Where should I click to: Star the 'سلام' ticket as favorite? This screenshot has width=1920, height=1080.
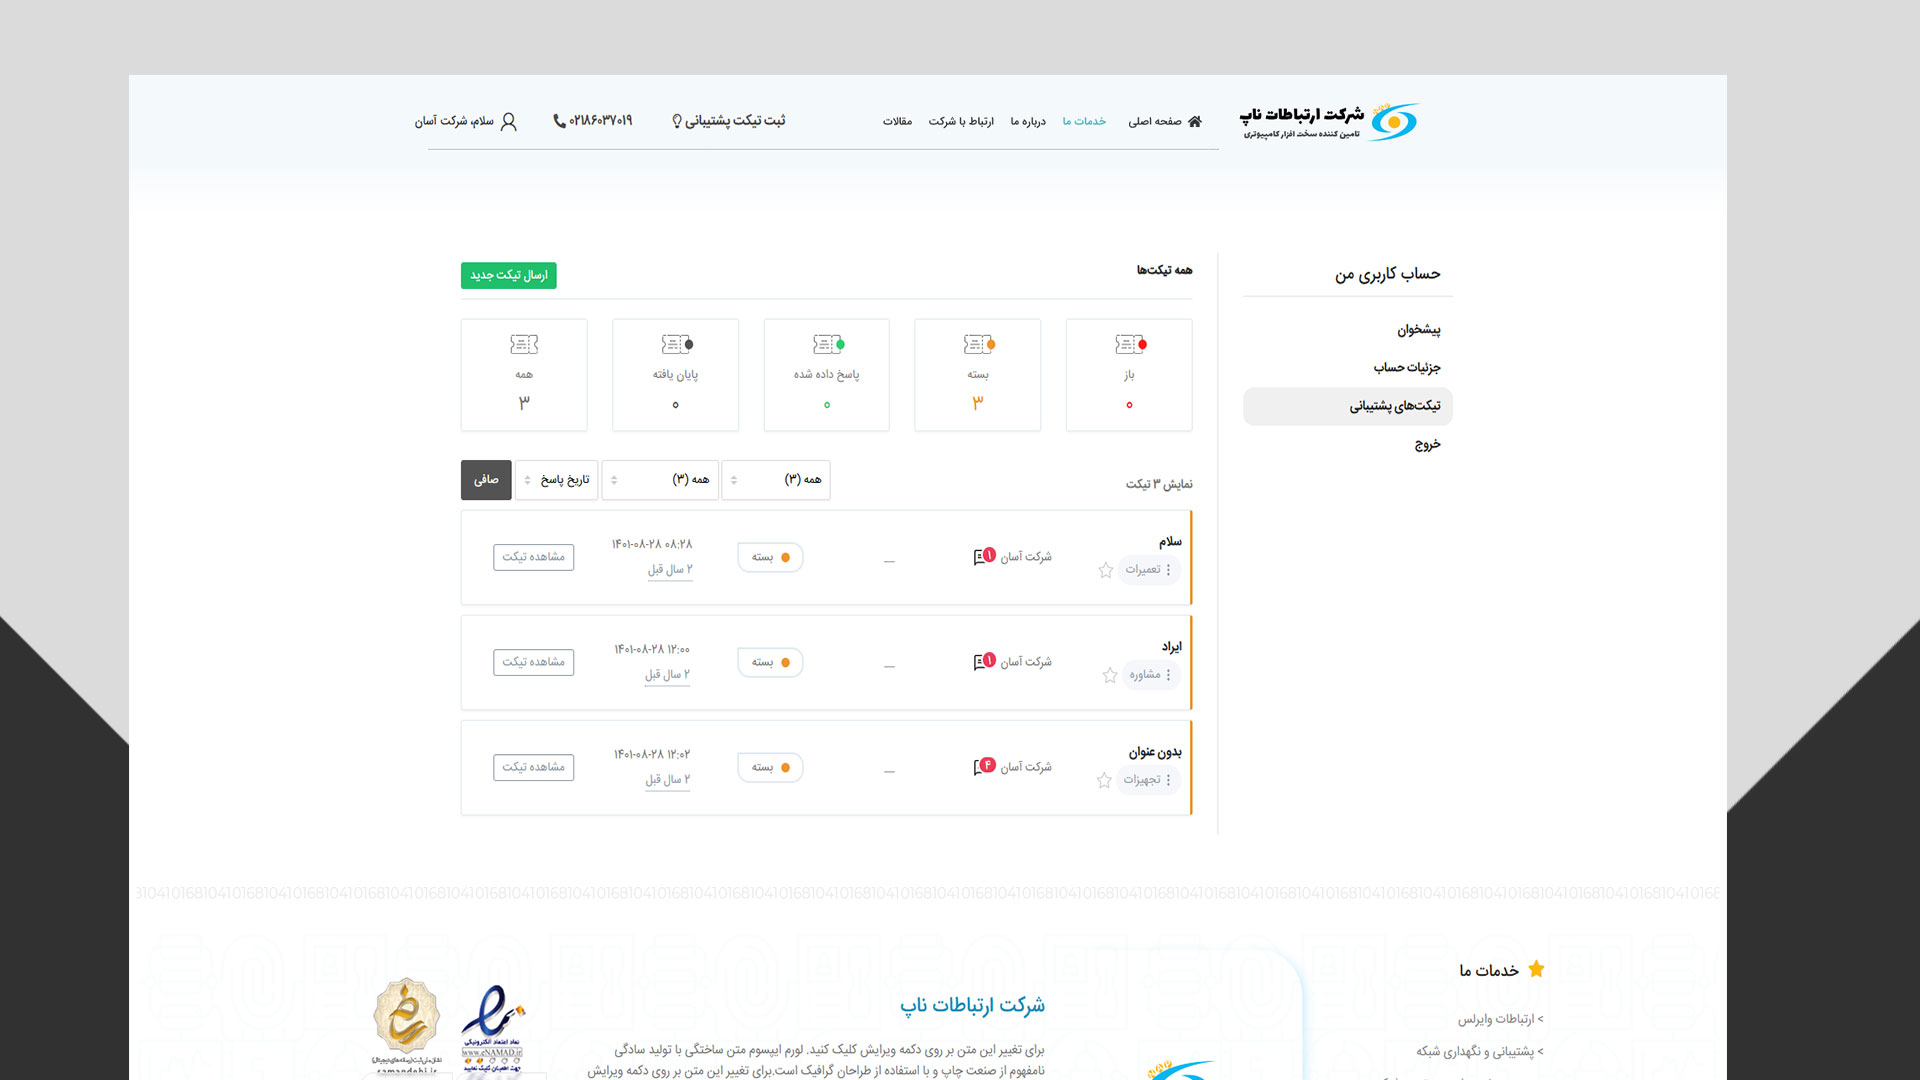pos(1106,570)
